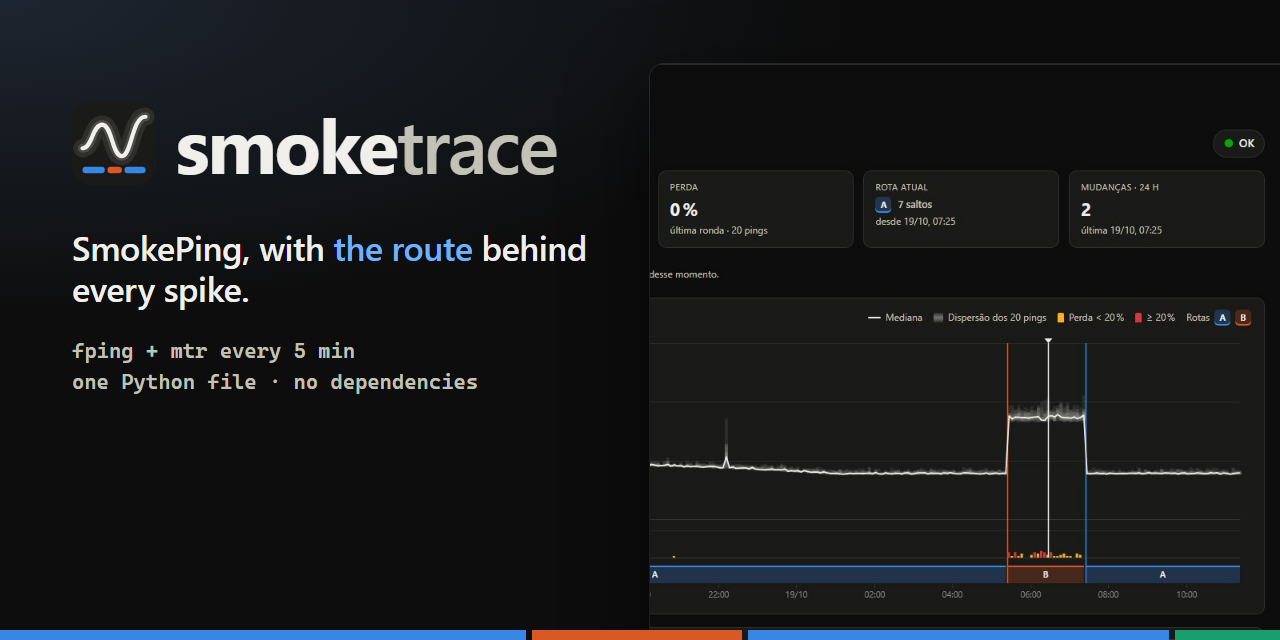The height and width of the screenshot is (640, 1280).
Task: Click the route B badge in the legend
Action: tap(1243, 318)
